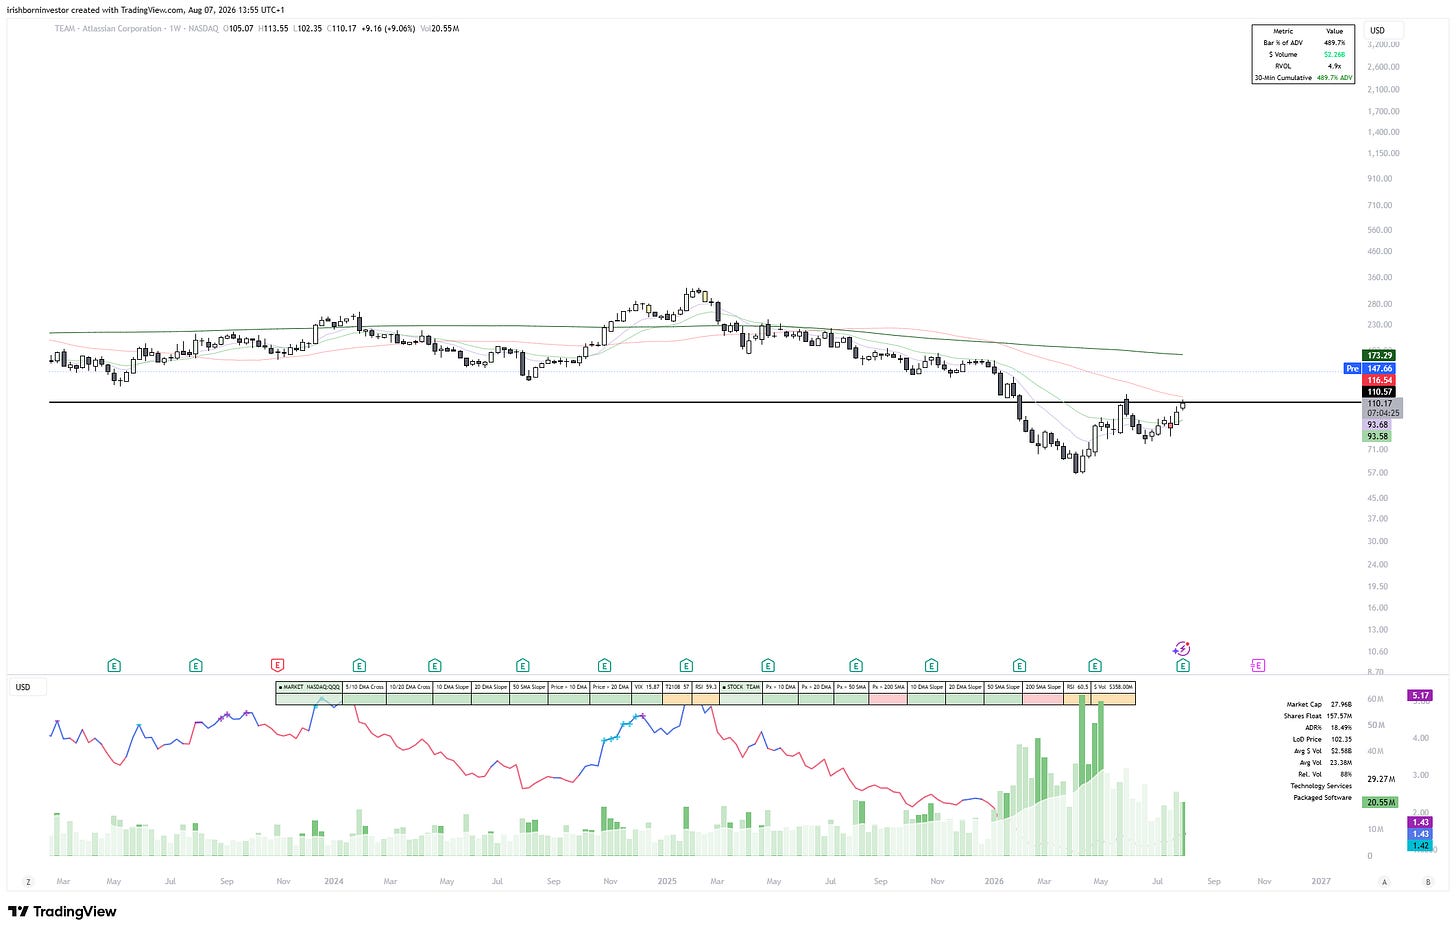Click the purple lightning-bolt event icon
The width and height of the screenshot is (1456, 932).
(1182, 649)
